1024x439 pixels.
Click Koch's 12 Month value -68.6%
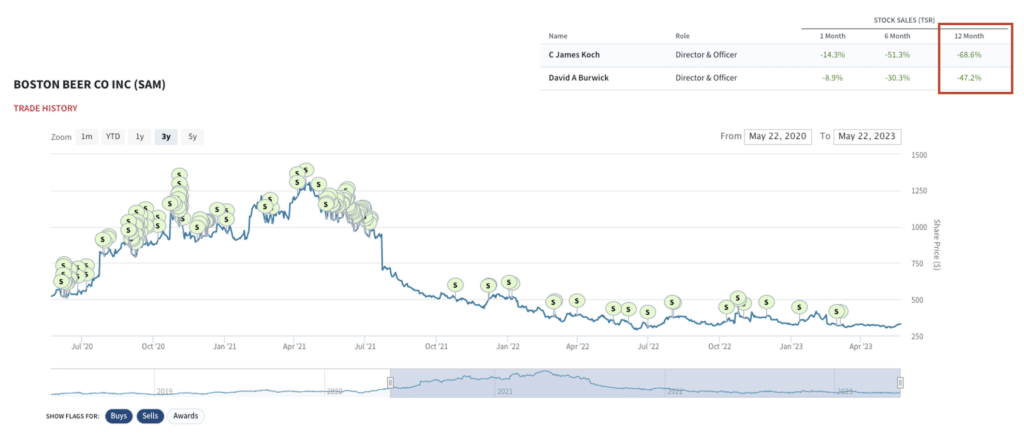pyautogui.click(x=970, y=55)
